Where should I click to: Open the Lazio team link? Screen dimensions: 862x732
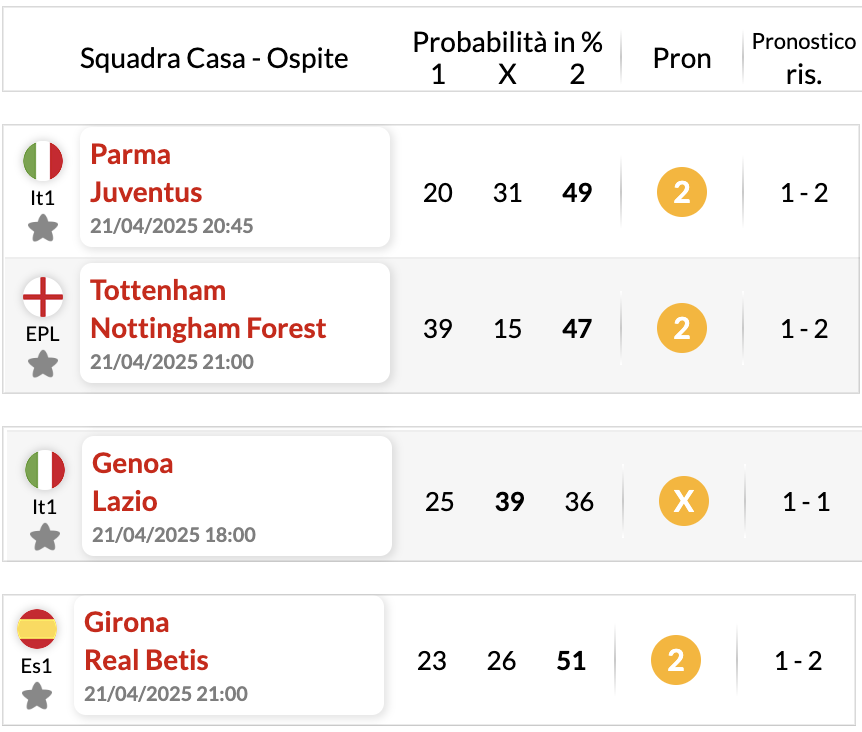click(125, 501)
